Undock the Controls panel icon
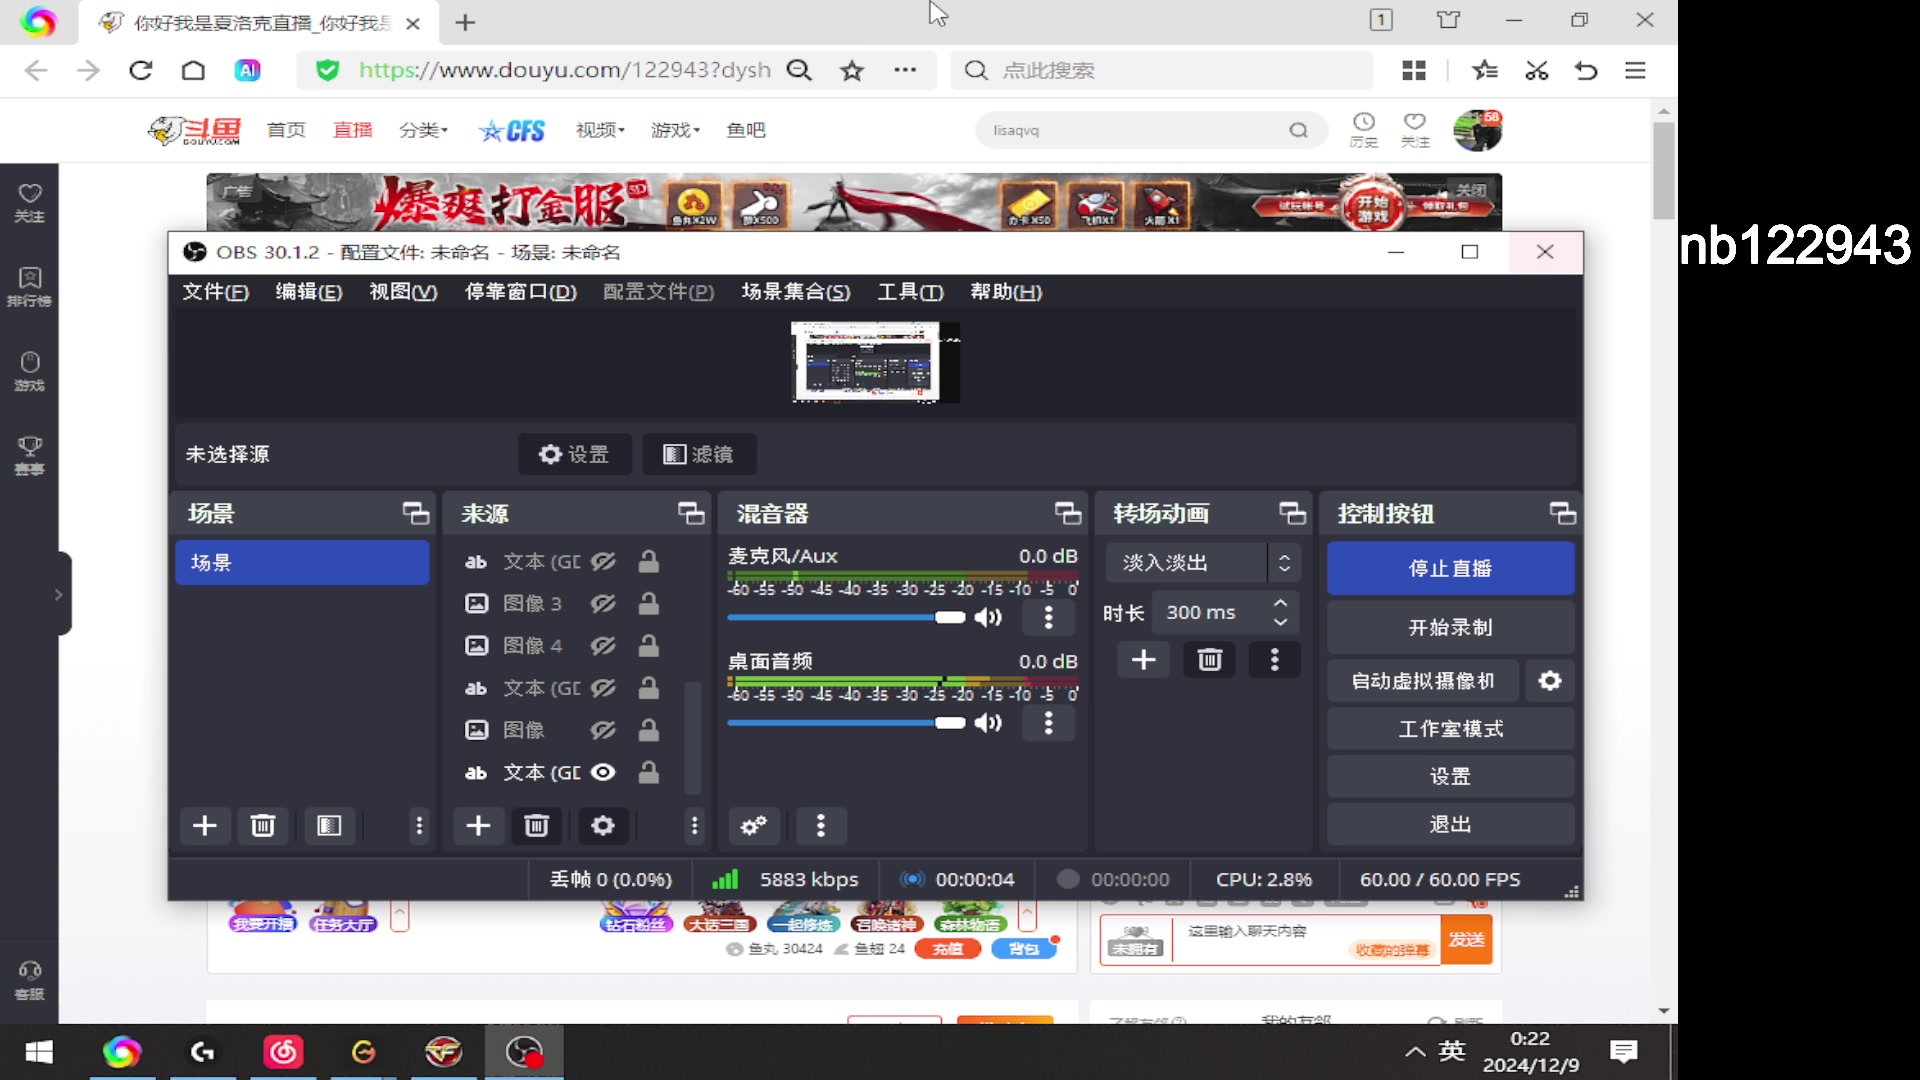 [1562, 514]
